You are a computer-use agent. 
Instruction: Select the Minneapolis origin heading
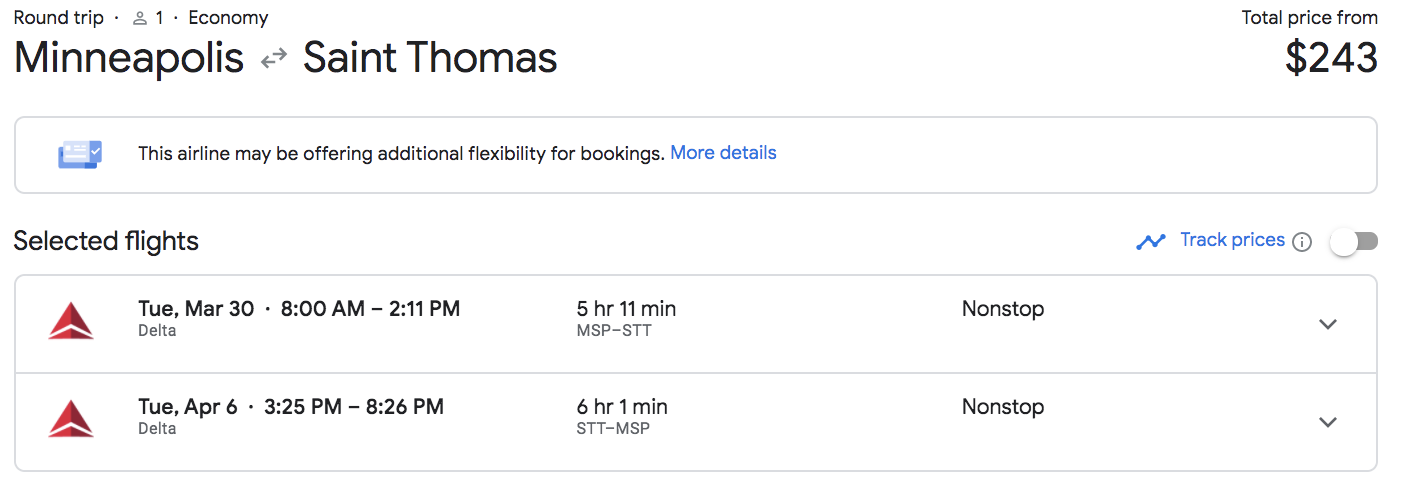tap(129, 58)
